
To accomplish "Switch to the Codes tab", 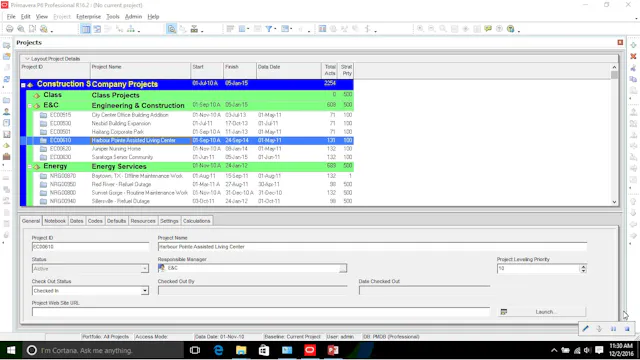I will (x=95, y=221).
